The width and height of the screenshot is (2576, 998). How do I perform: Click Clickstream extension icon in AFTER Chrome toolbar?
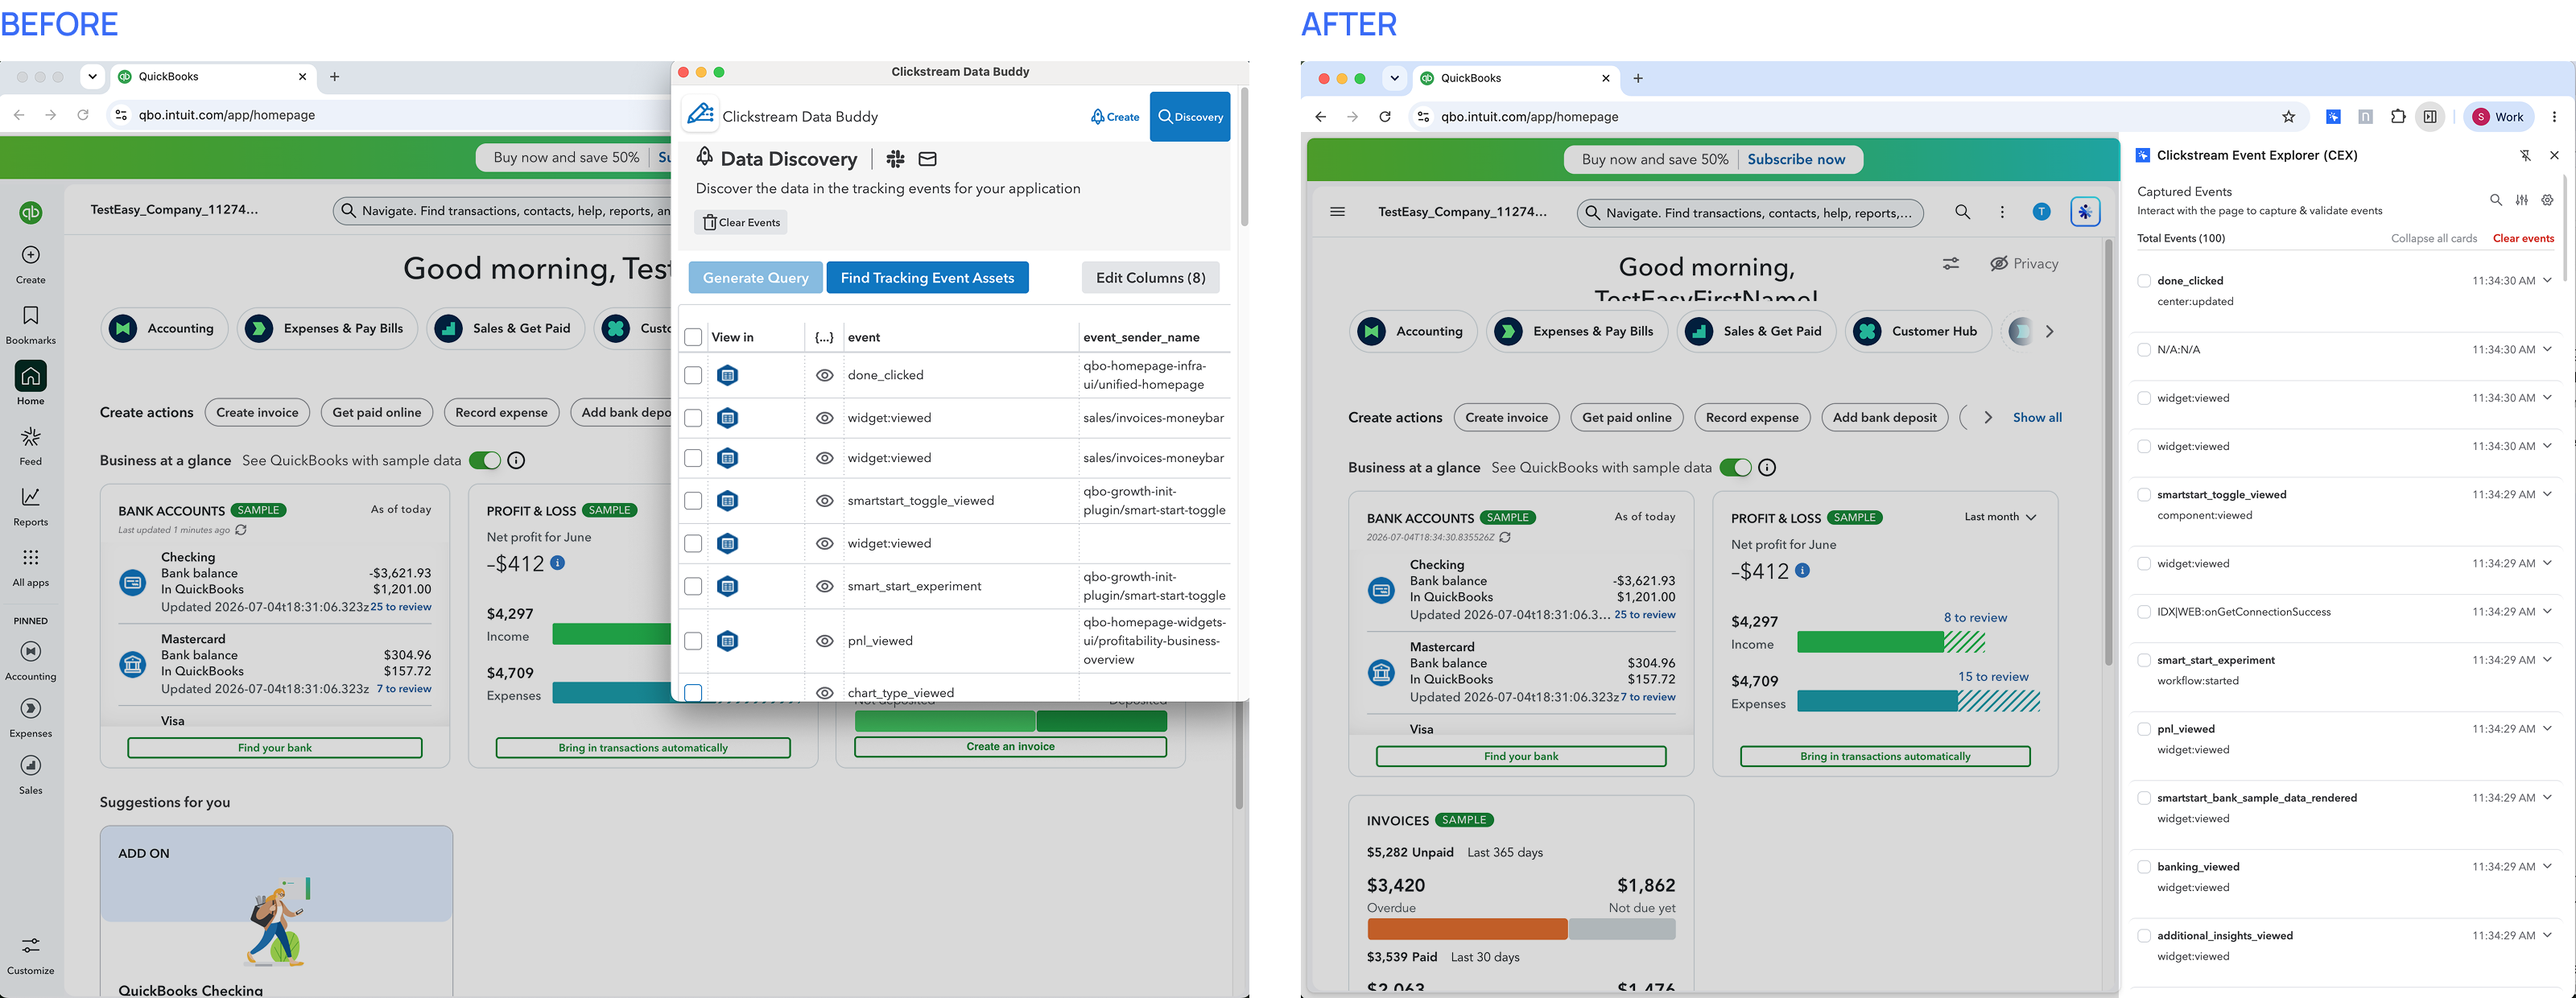[2333, 117]
